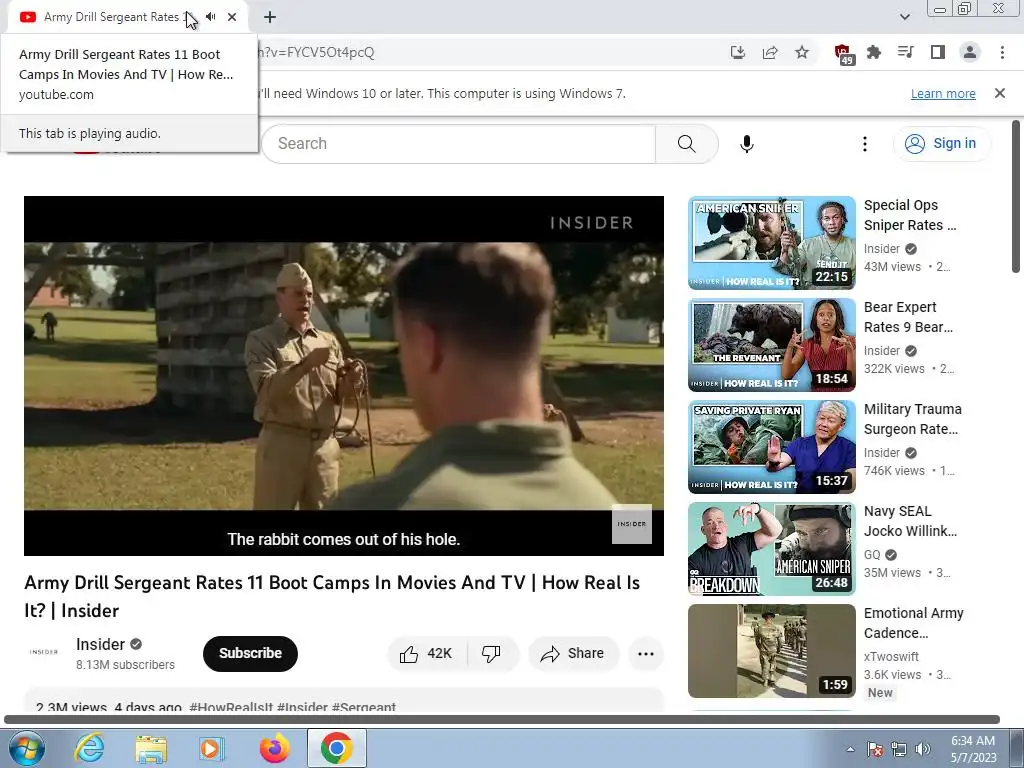This screenshot has width=1024, height=768.
Task: Click the 'Navy SEAL Jocko Willink' title
Action: pyautogui.click(x=910, y=520)
